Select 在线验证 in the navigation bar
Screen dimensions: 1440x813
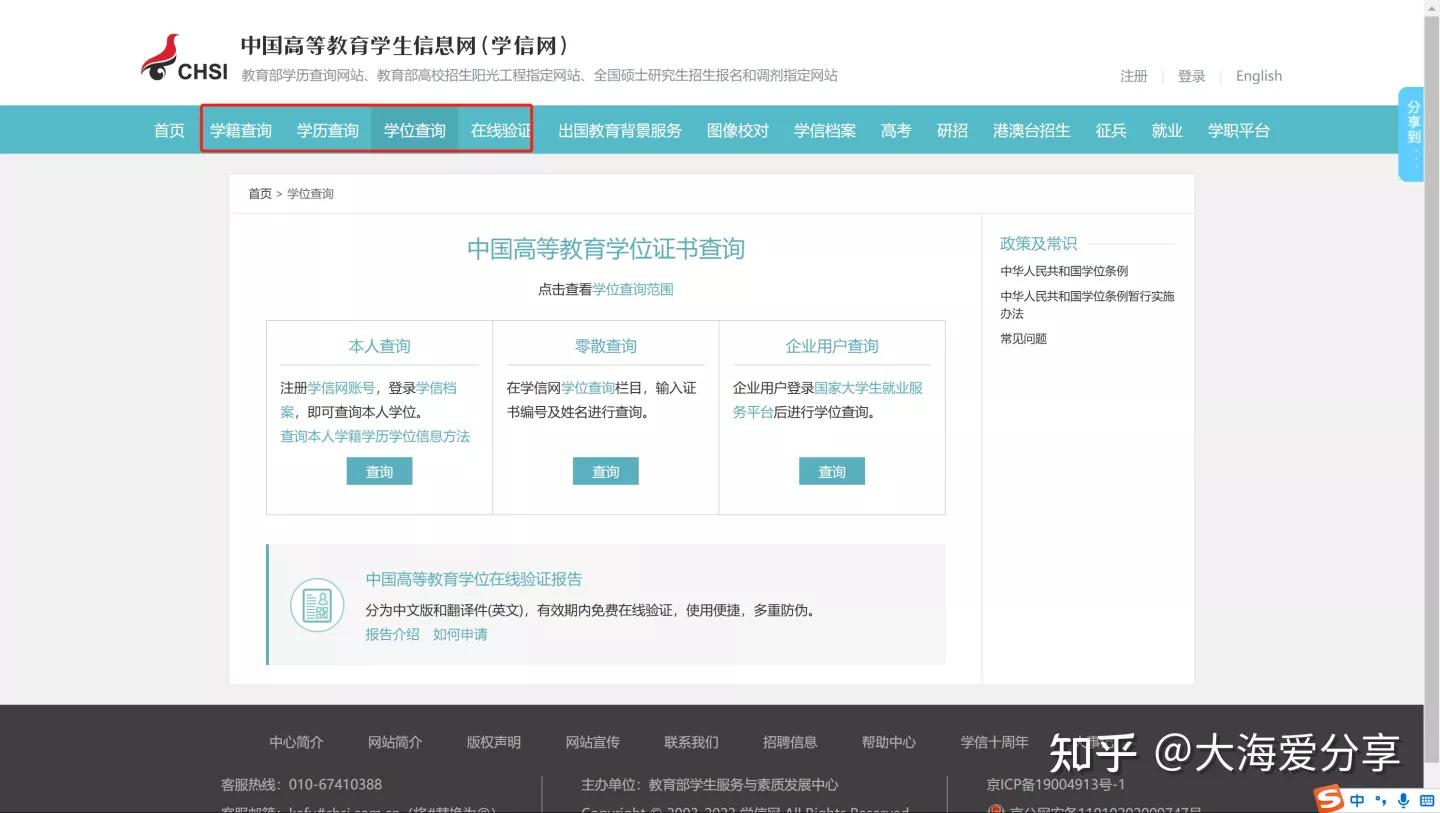click(x=498, y=130)
